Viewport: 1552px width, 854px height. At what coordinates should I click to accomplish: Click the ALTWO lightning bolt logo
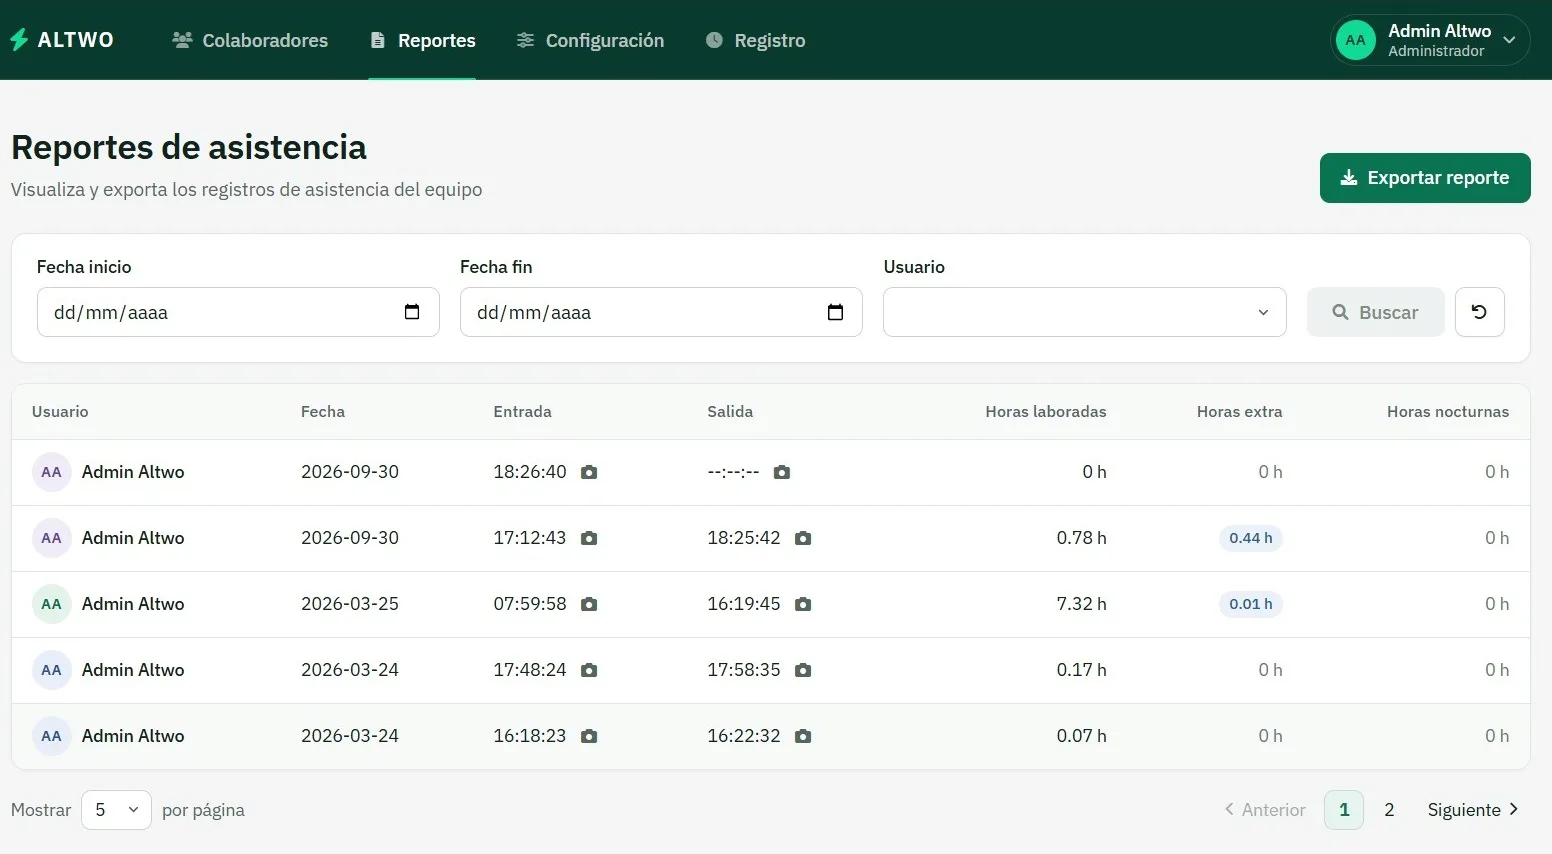[19, 40]
